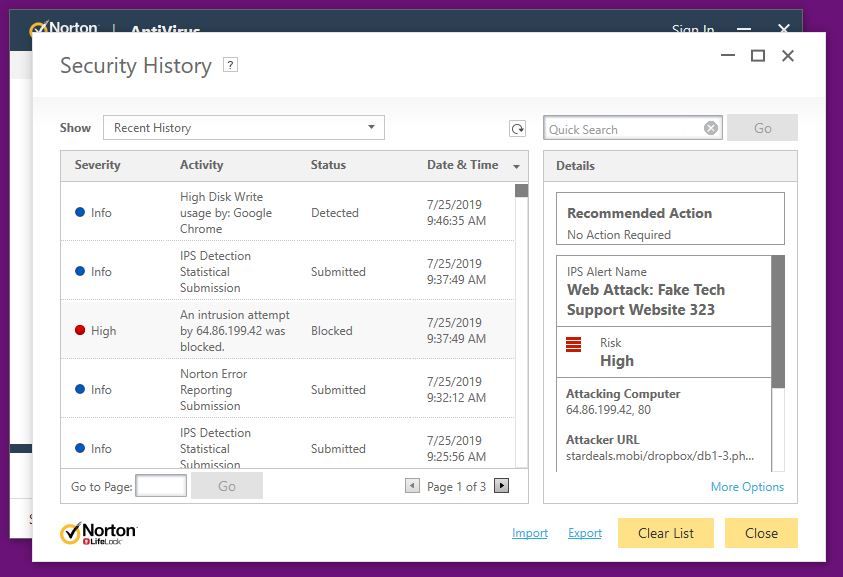Image resolution: width=843 pixels, height=577 pixels.
Task: Click the Detected status cell
Action: pos(334,212)
